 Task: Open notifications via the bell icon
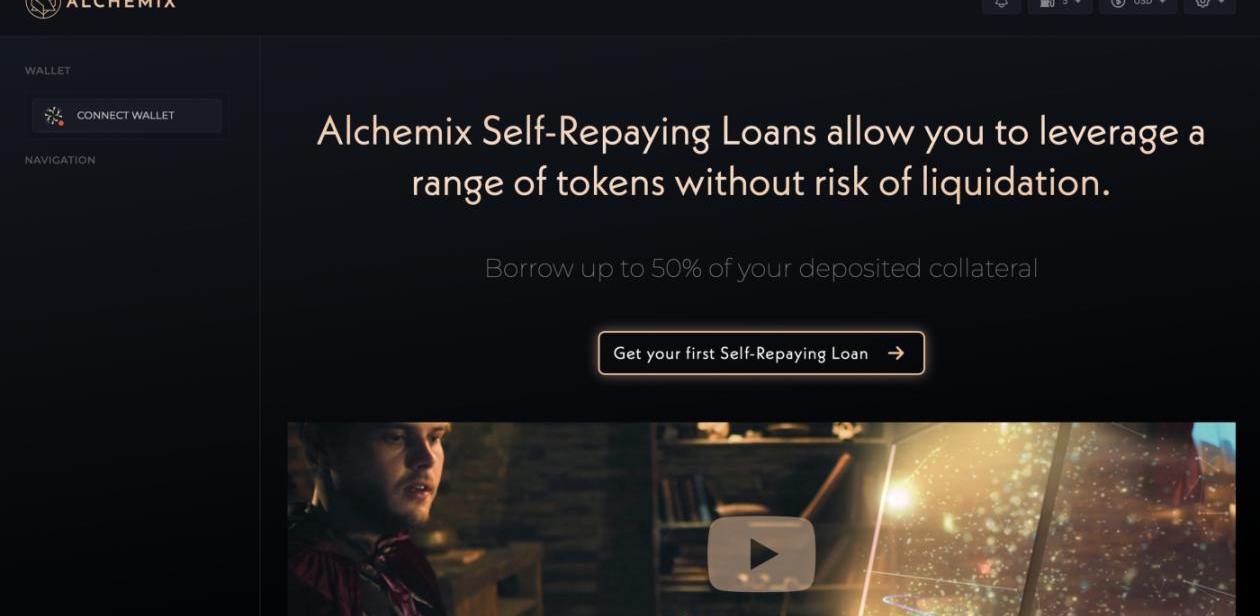tap(1002, 4)
